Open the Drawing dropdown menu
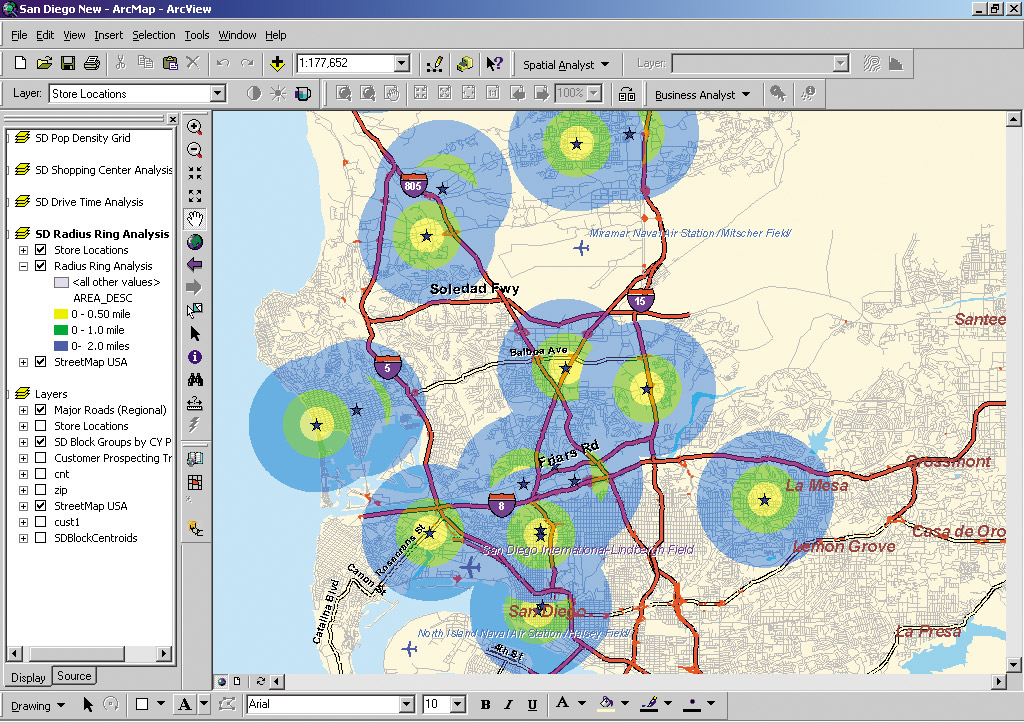This screenshot has height=723, width=1024. 38,705
